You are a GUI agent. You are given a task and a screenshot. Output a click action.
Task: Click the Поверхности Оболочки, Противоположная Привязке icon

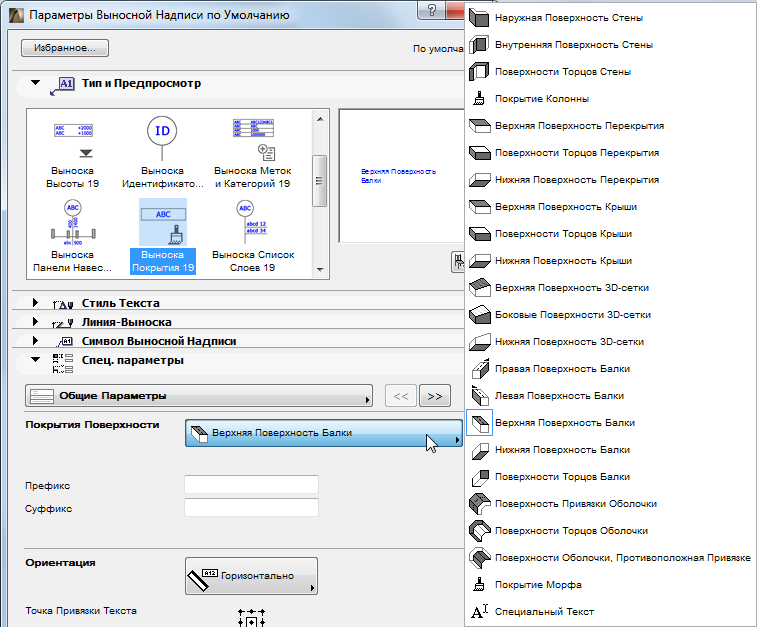tap(479, 558)
